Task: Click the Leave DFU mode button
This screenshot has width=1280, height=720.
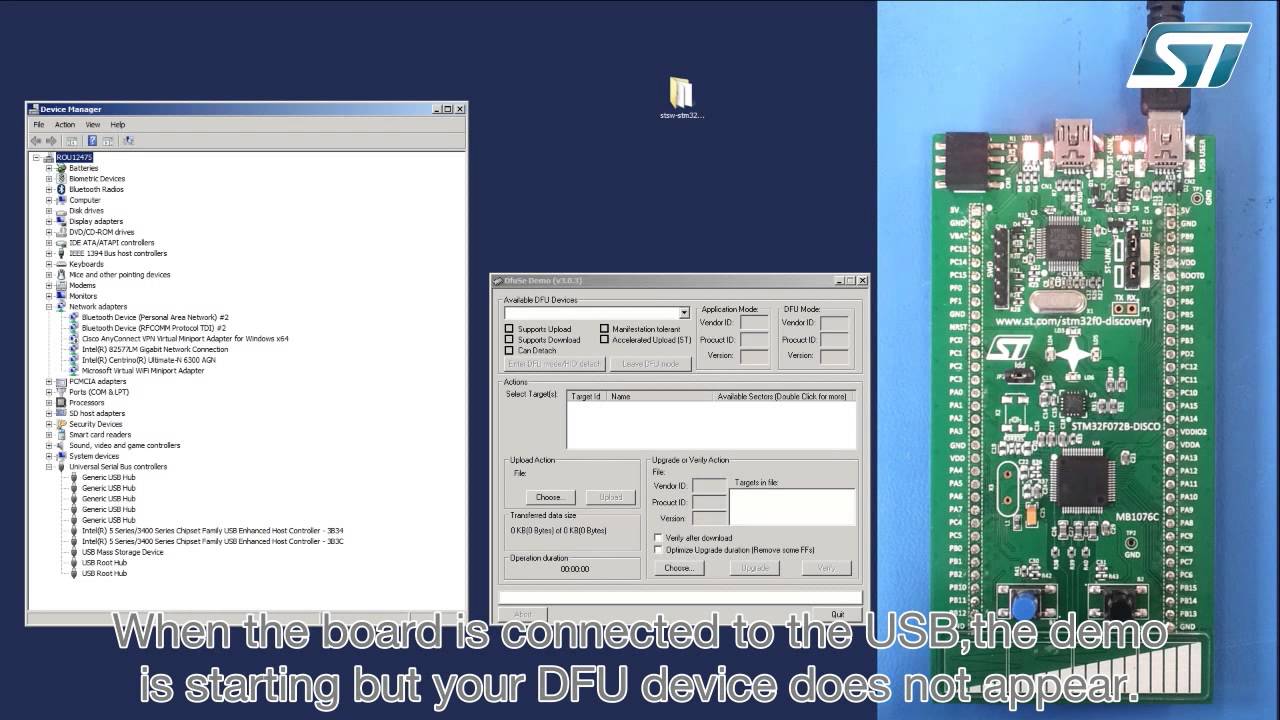Action: tap(651, 364)
